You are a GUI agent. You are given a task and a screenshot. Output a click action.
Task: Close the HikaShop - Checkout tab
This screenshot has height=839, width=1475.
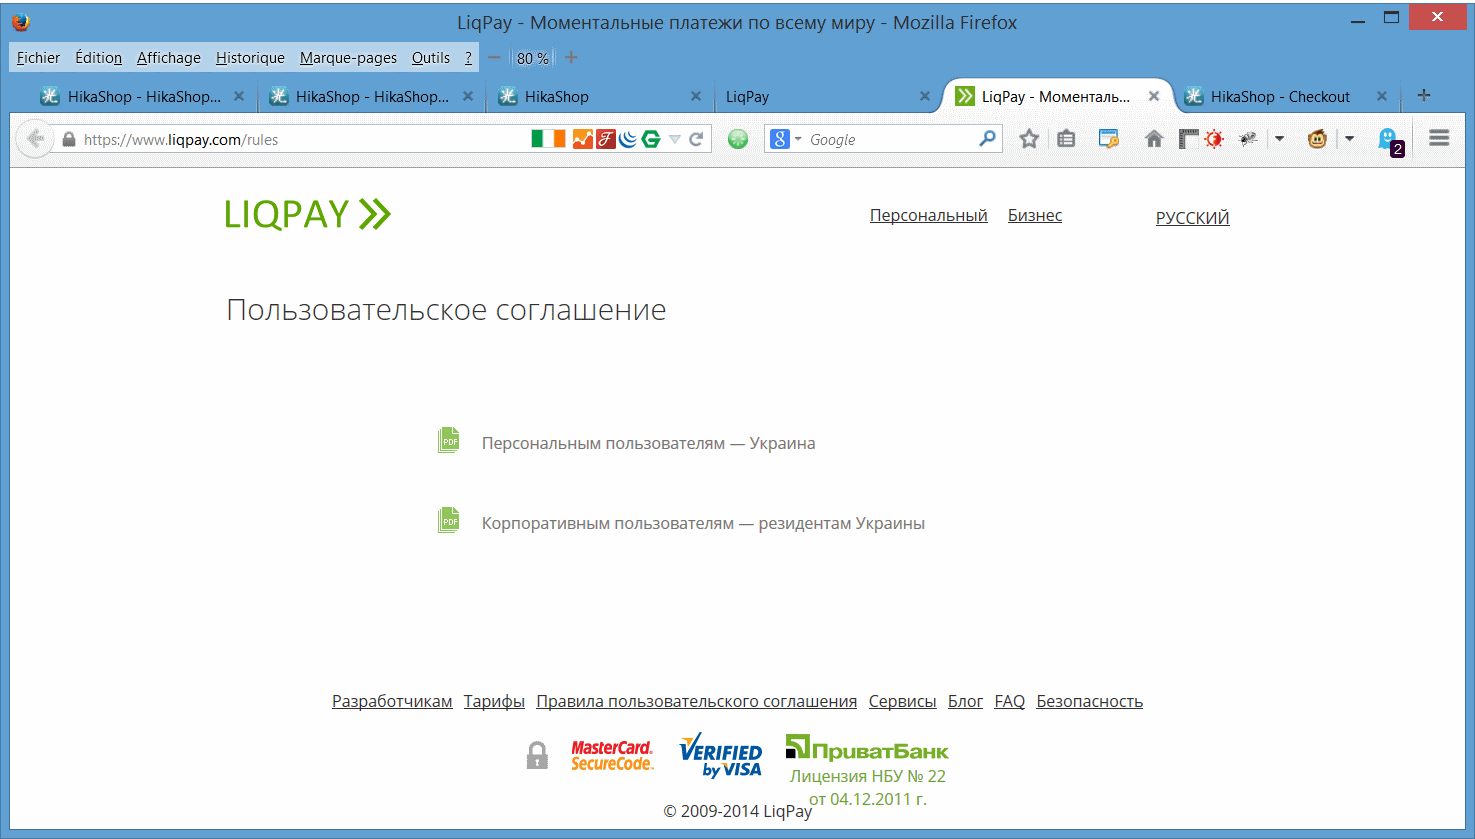1382,97
